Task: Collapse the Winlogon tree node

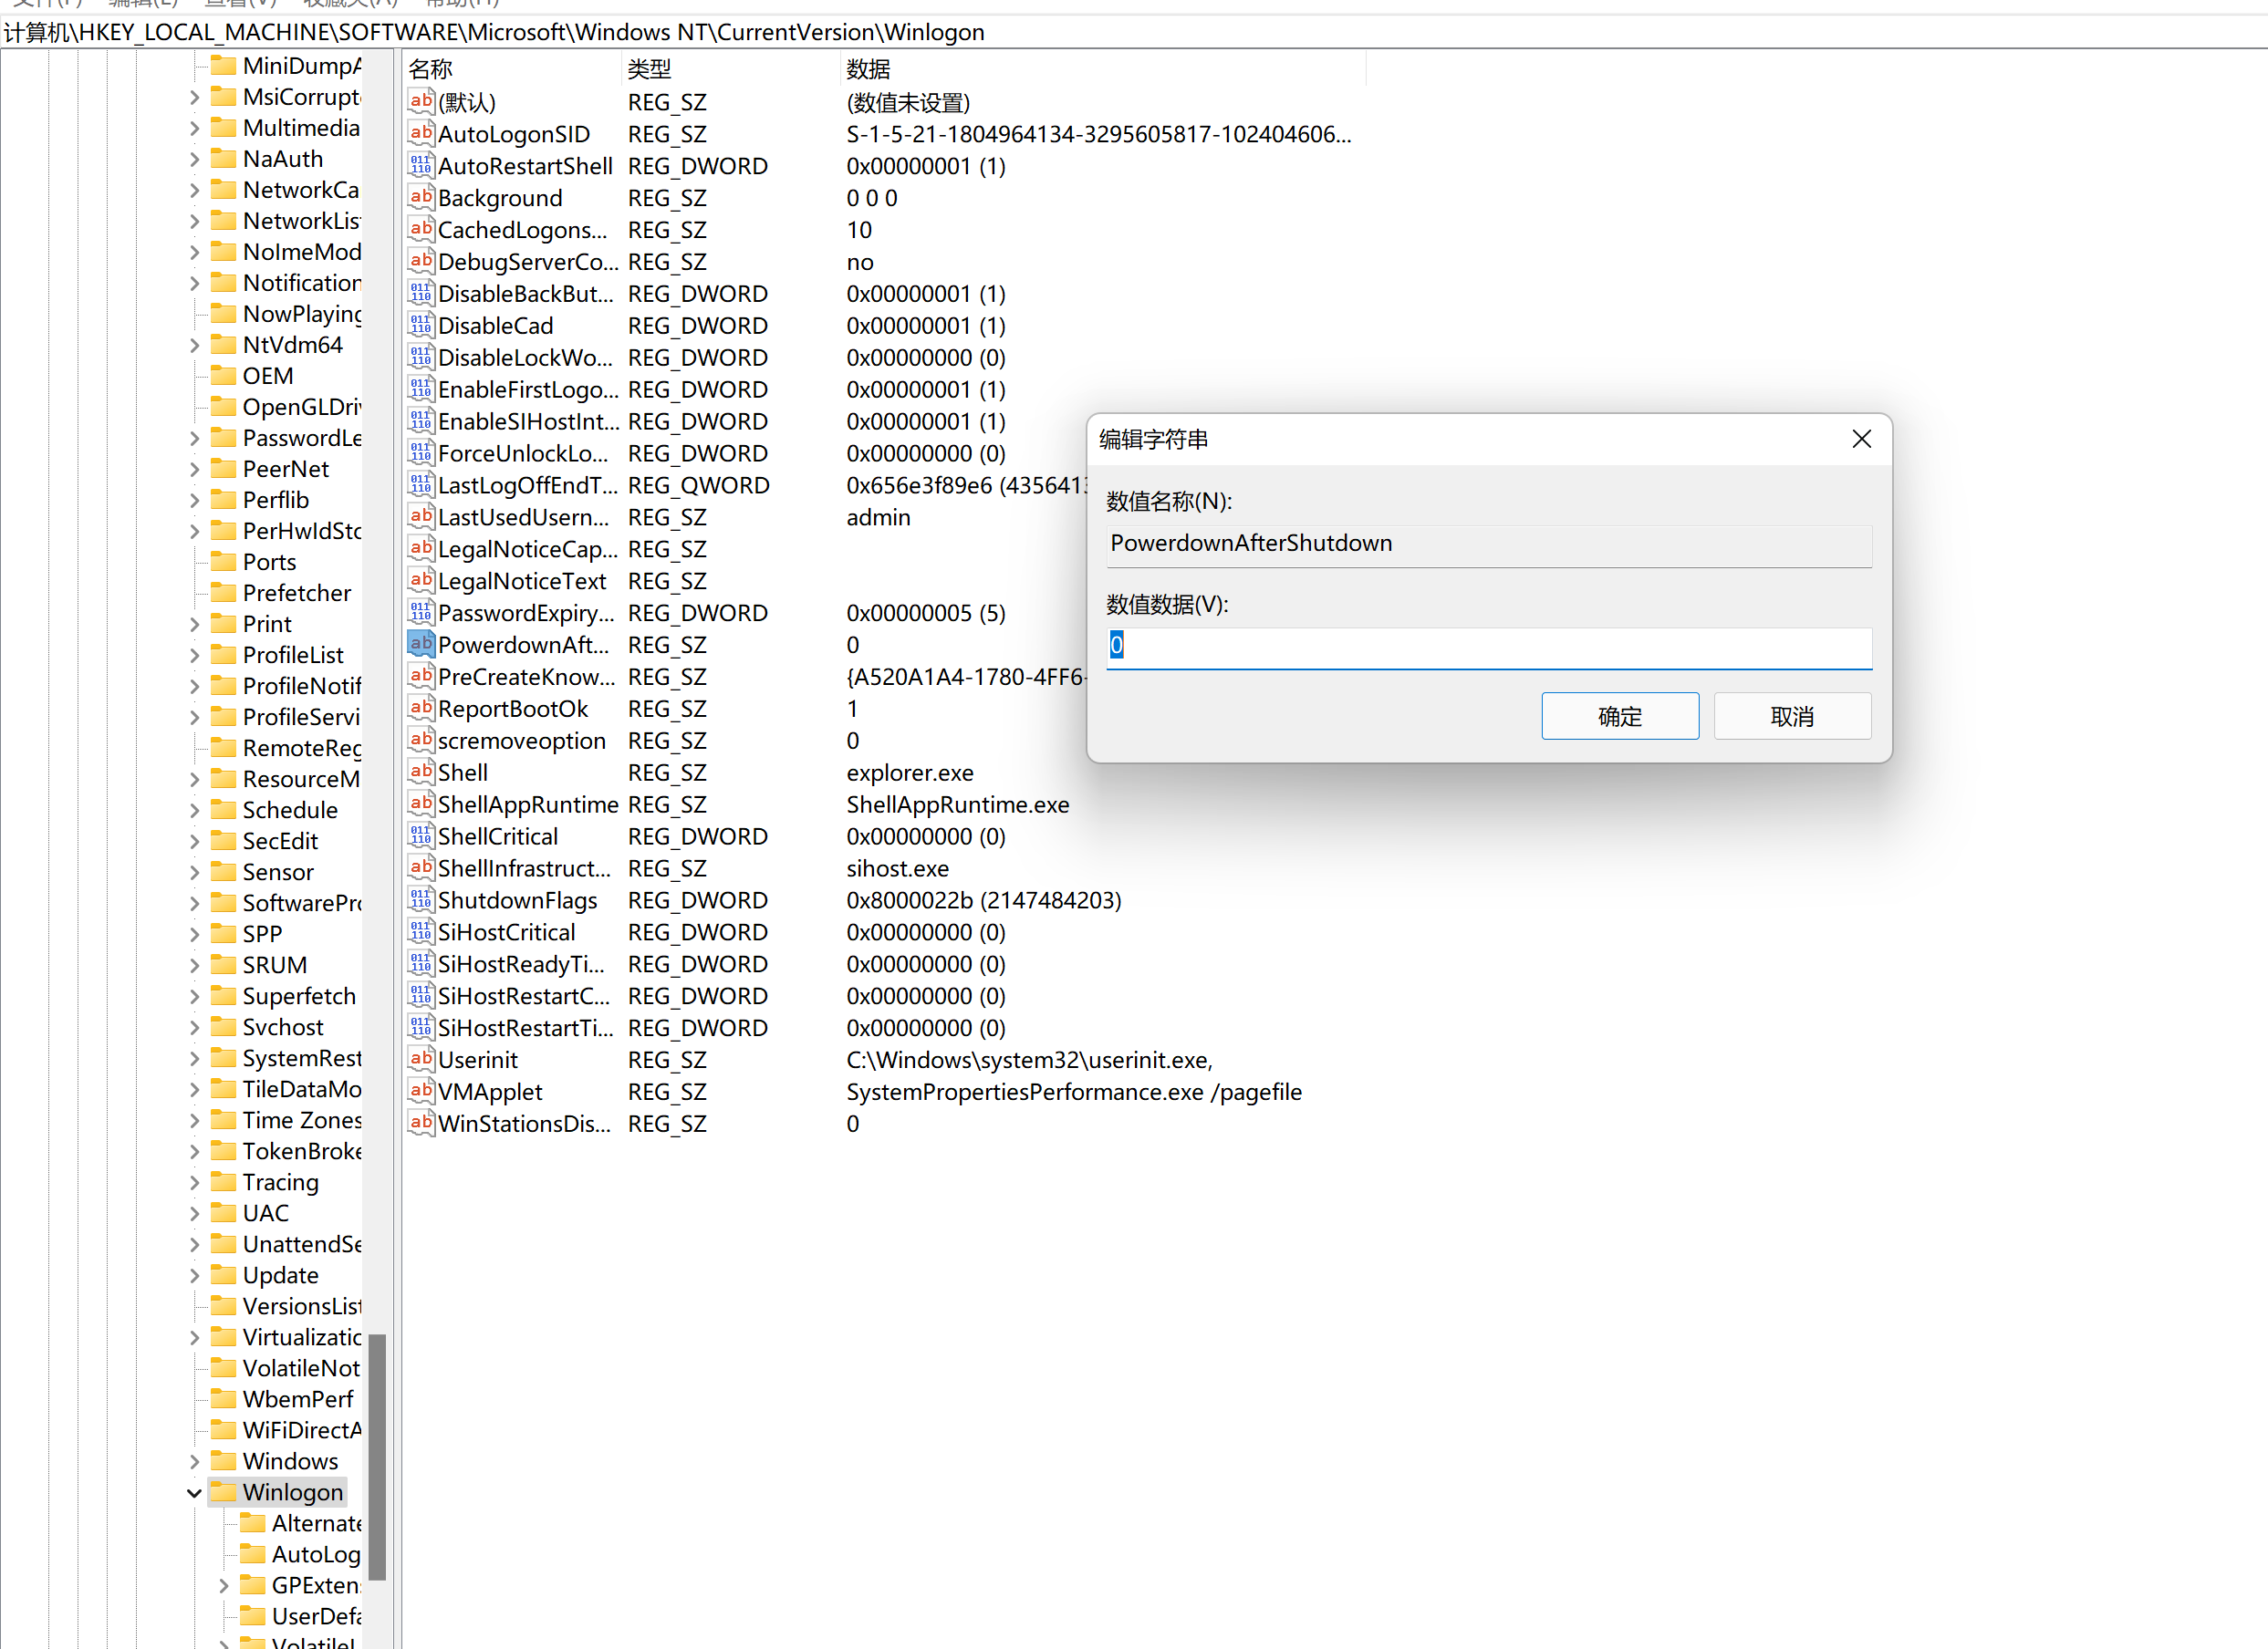Action: click(x=194, y=1492)
